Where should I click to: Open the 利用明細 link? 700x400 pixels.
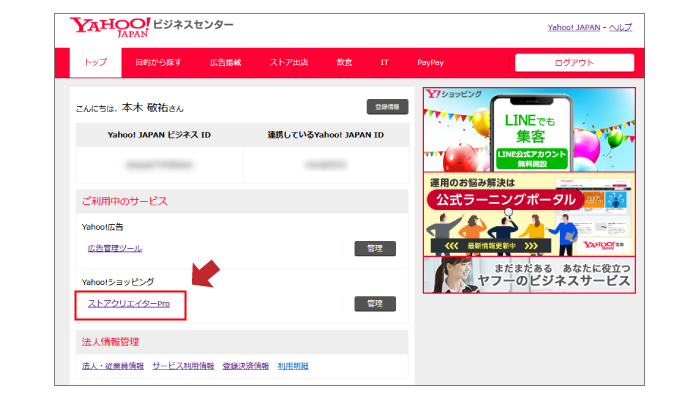pos(293,366)
